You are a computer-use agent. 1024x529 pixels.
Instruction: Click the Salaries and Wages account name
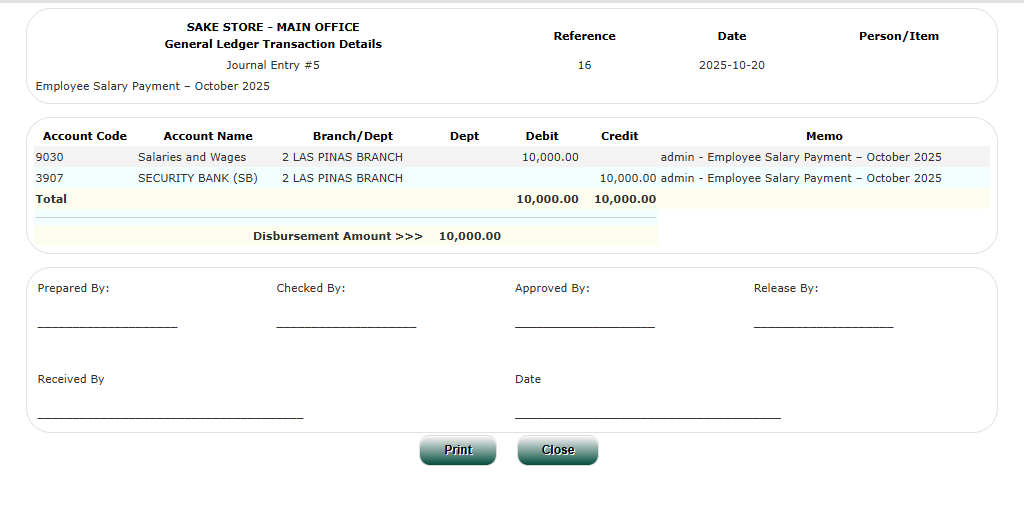[x=192, y=157]
